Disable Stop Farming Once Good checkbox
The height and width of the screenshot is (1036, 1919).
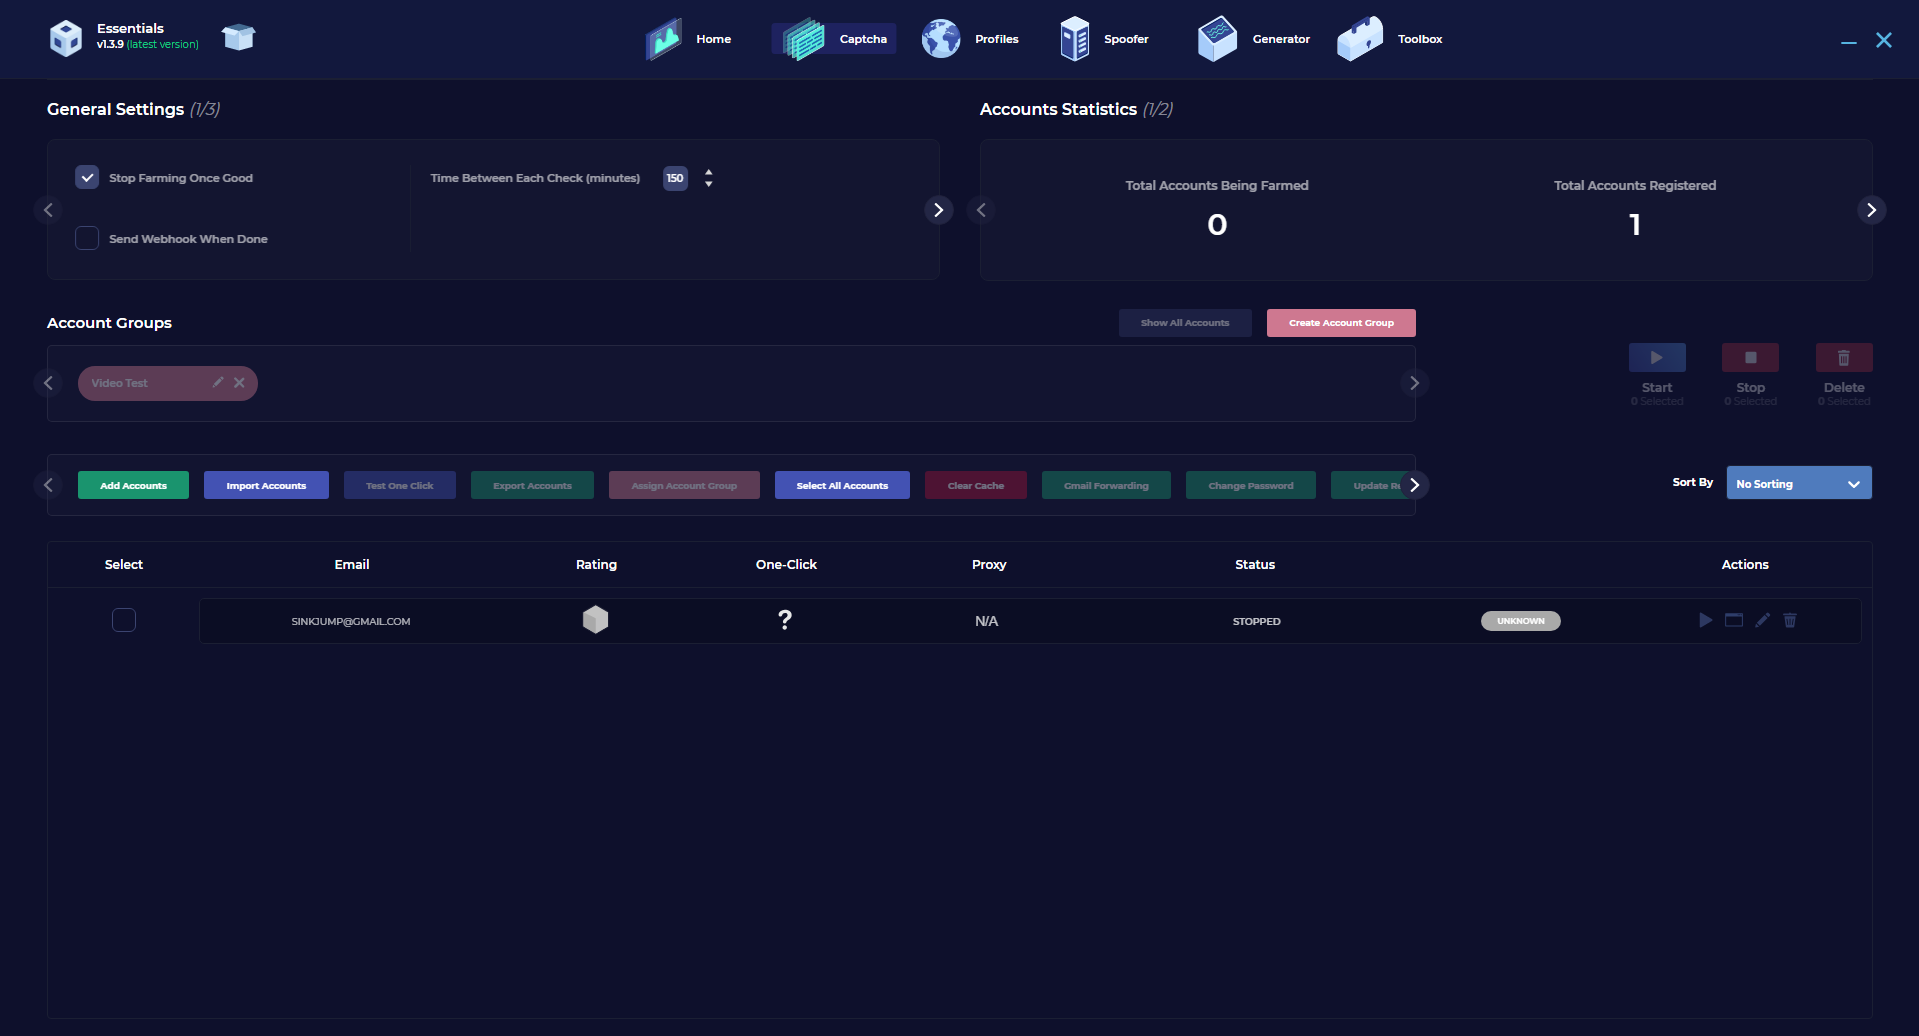point(87,177)
